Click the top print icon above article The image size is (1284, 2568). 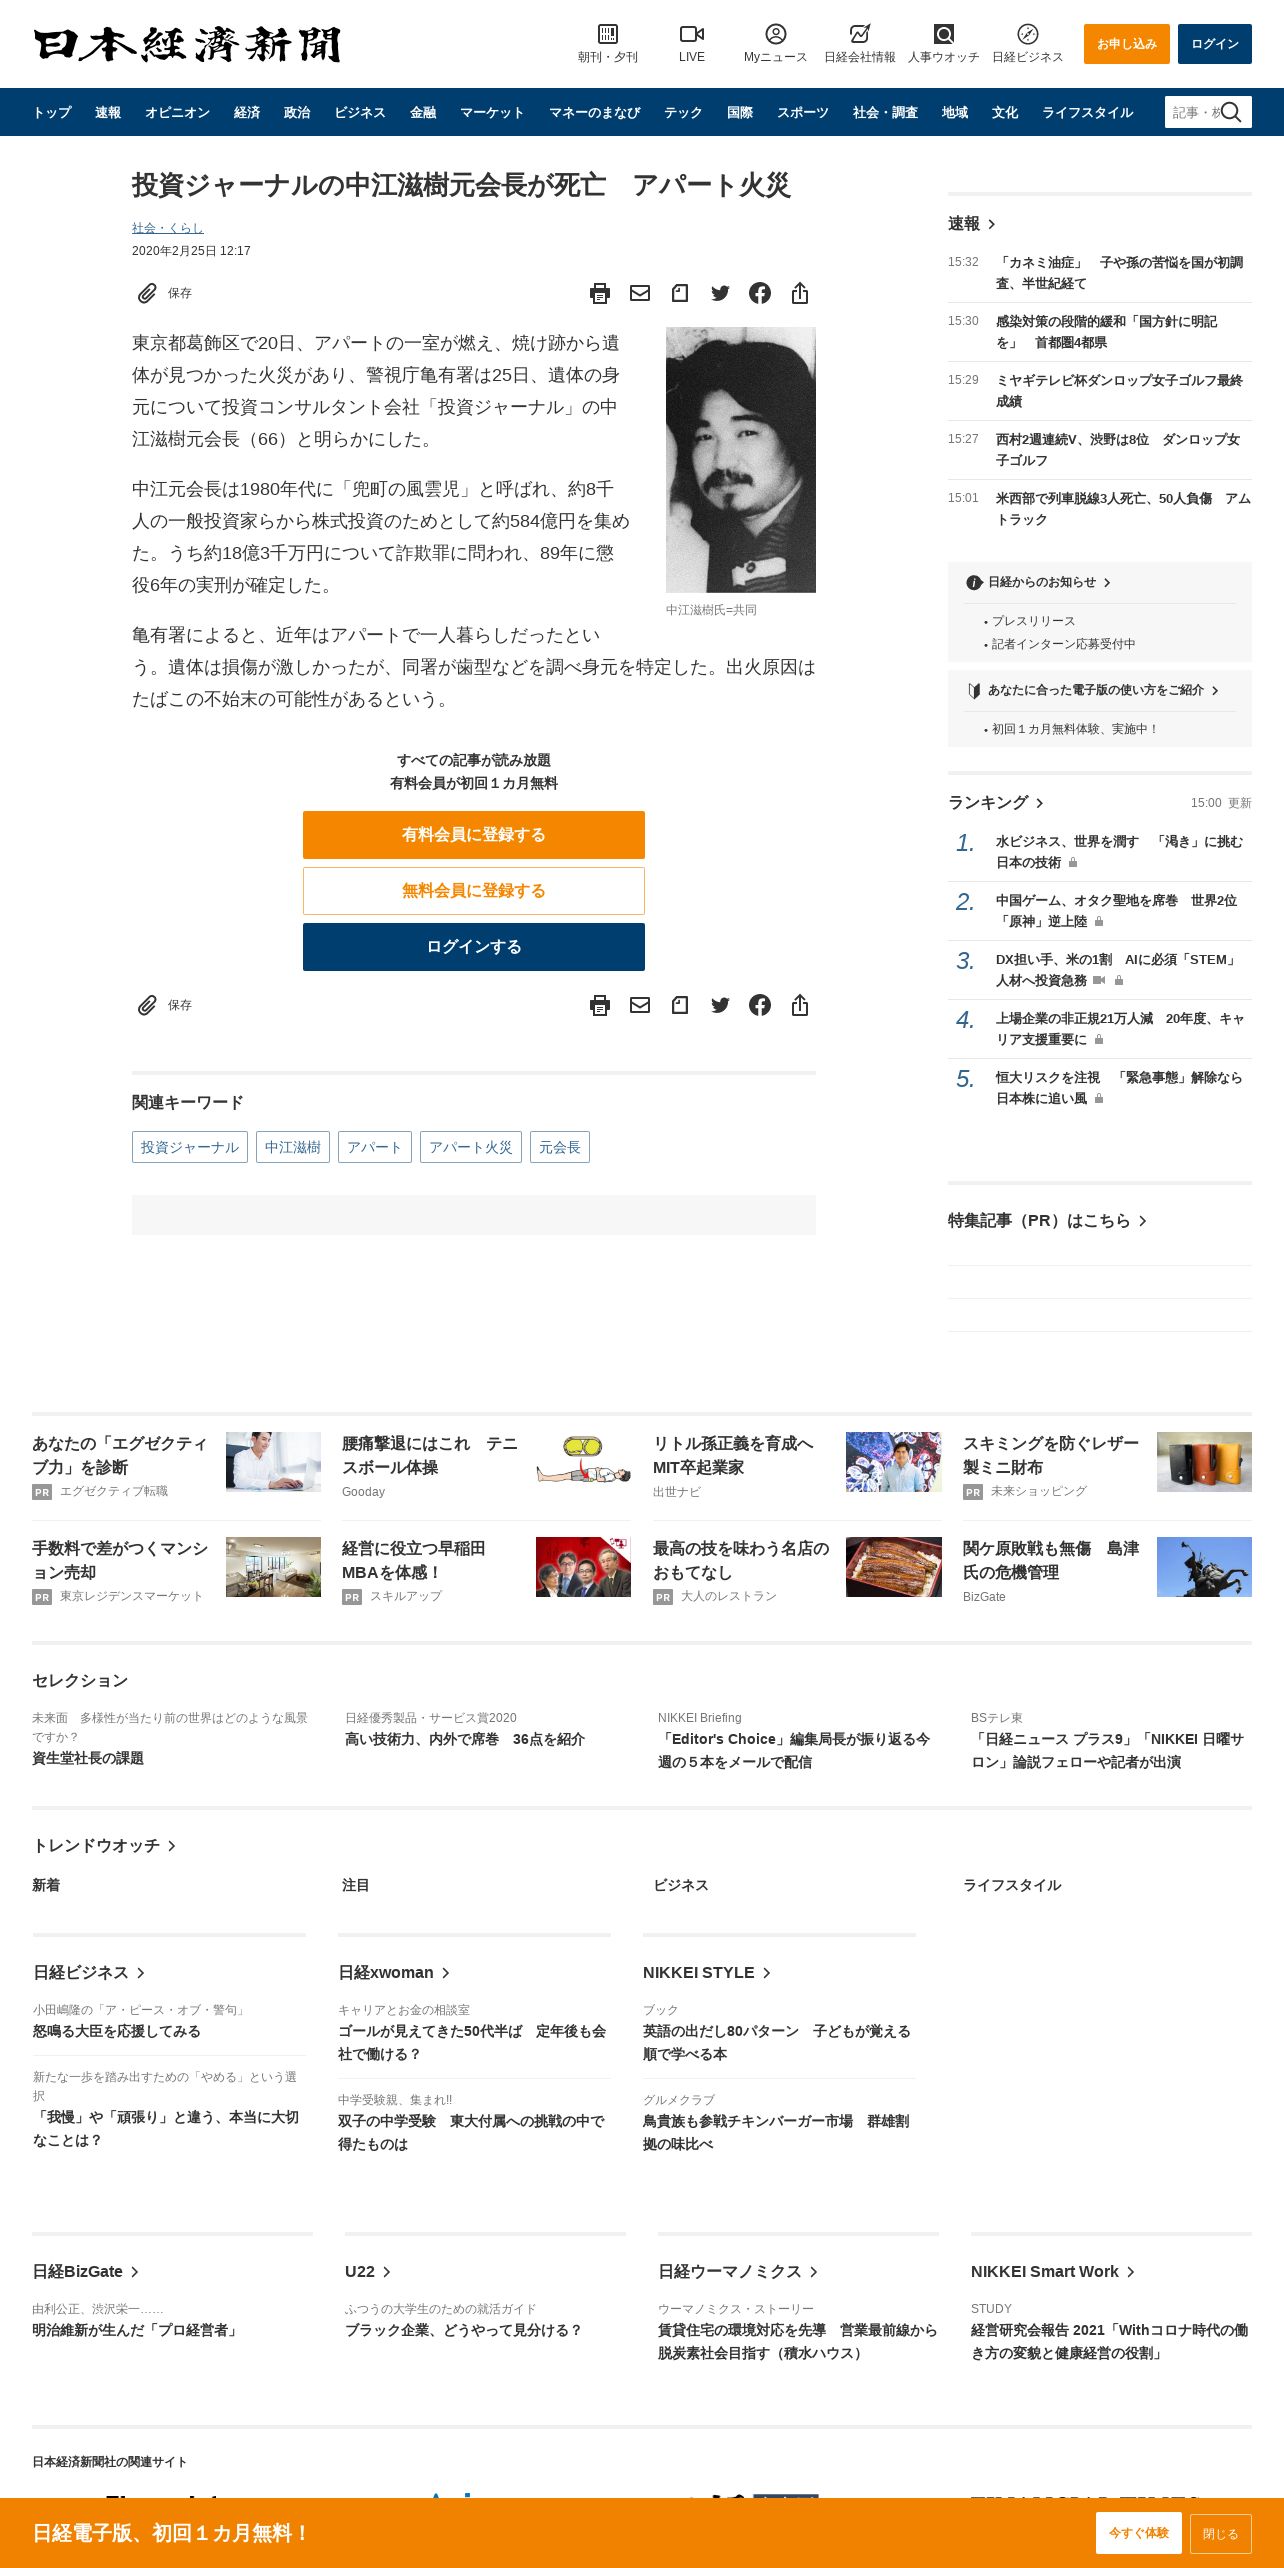pyautogui.click(x=600, y=293)
